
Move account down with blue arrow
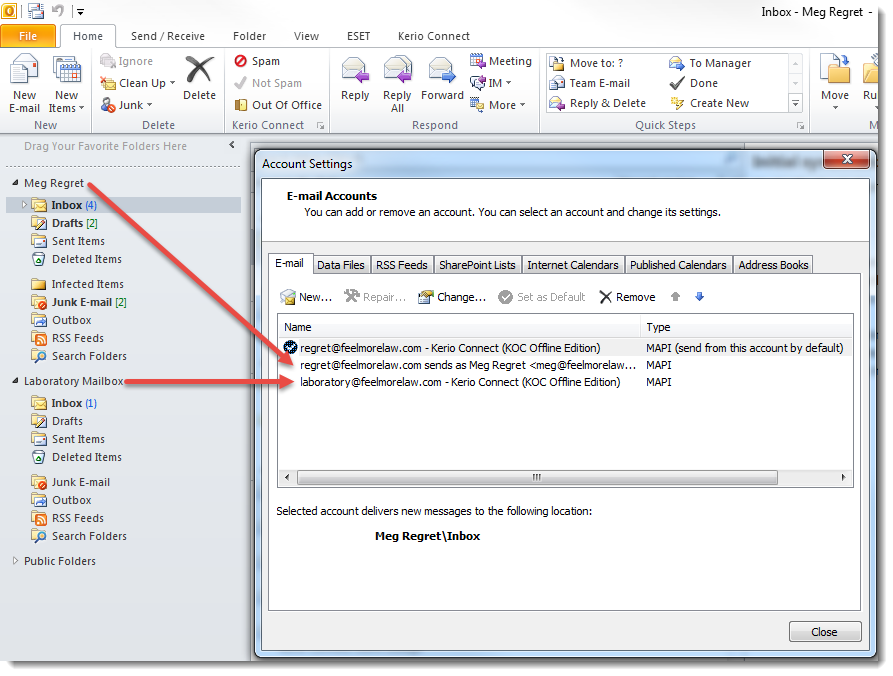[700, 297]
